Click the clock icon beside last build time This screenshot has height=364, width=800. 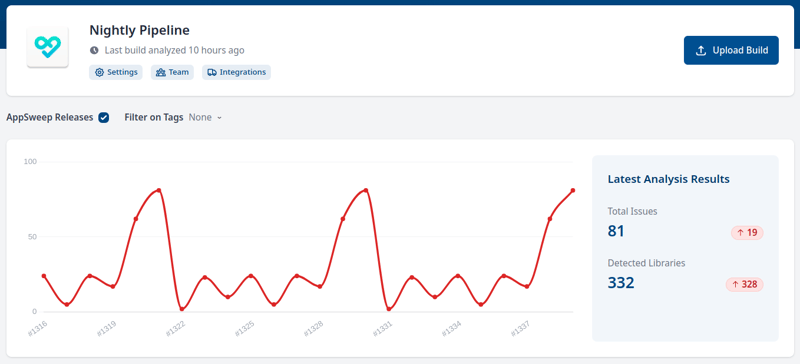point(94,51)
